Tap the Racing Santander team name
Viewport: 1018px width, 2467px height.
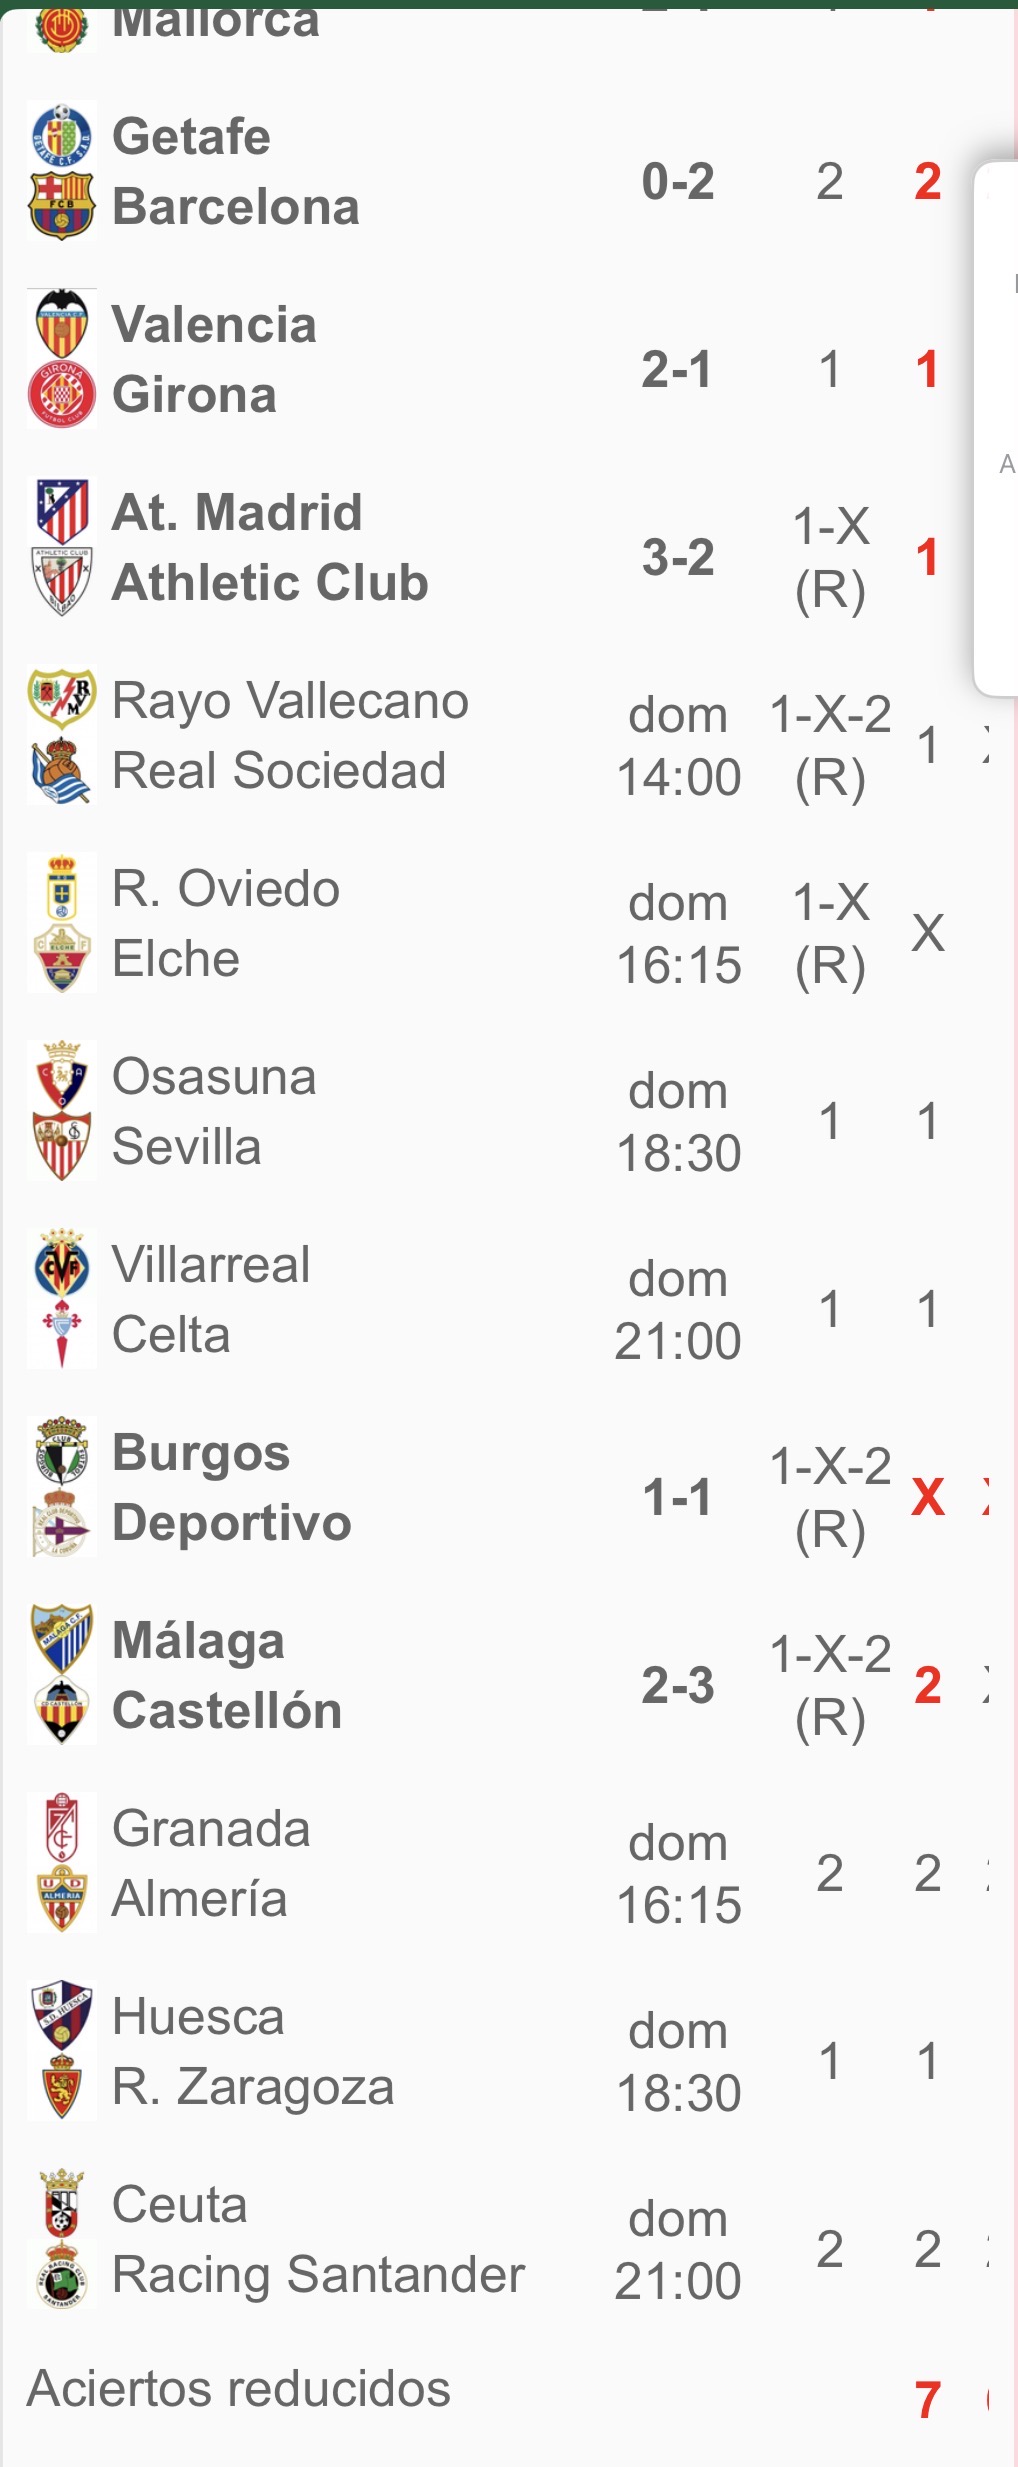tap(318, 2275)
